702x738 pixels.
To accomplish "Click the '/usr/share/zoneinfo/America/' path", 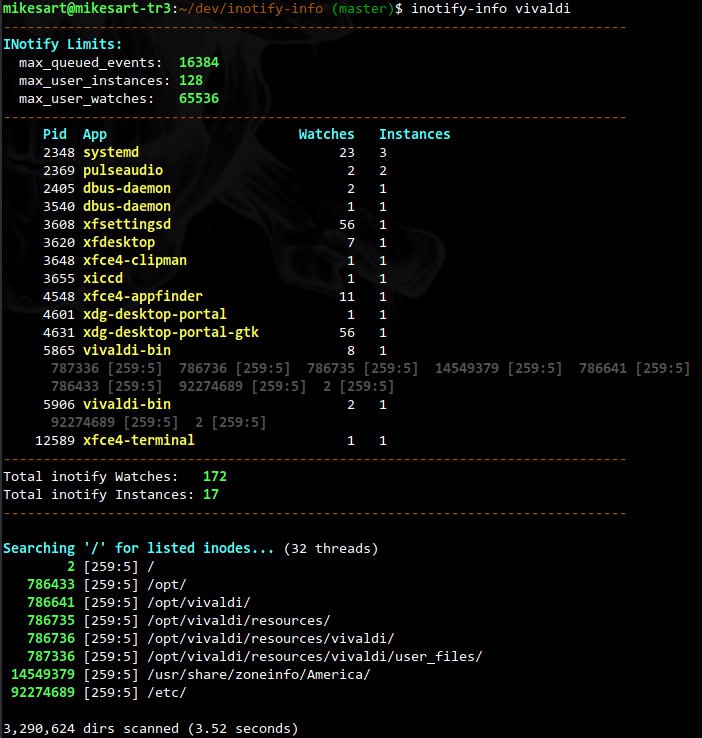I will click(259, 674).
